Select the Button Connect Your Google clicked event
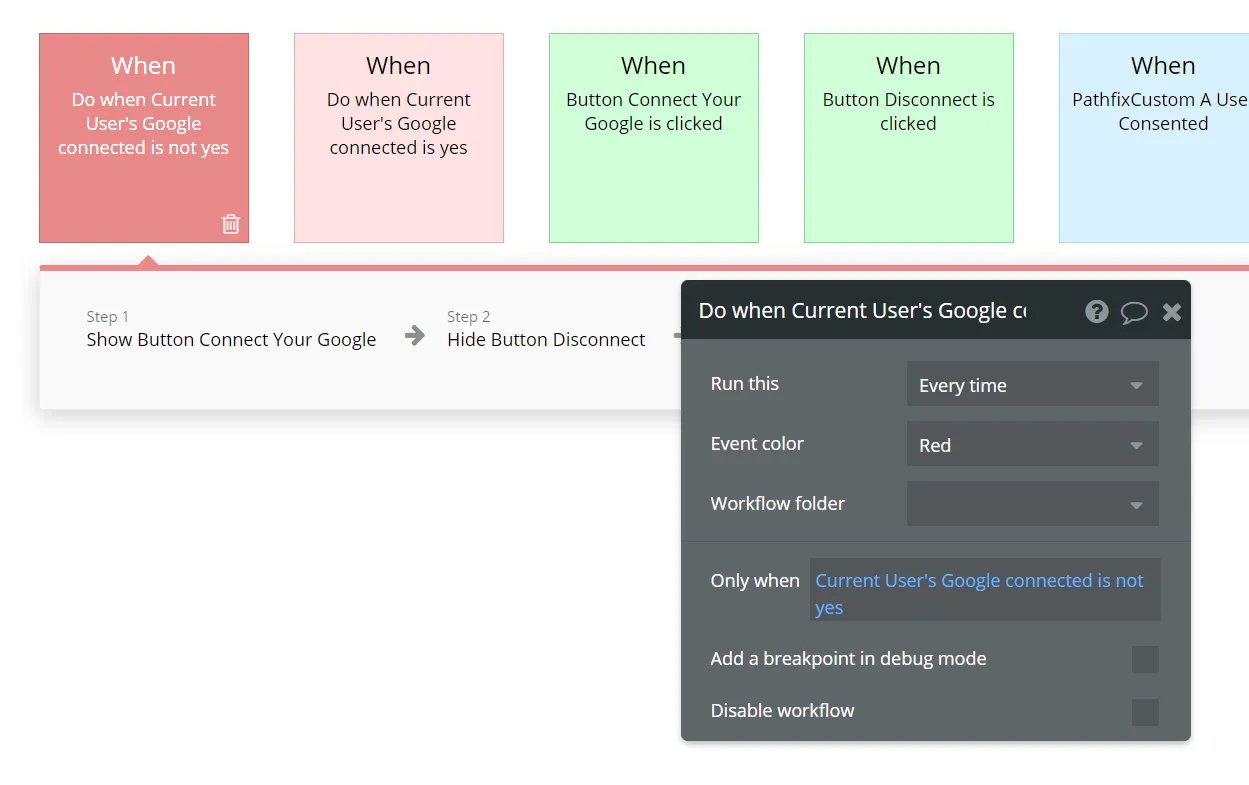 point(654,138)
